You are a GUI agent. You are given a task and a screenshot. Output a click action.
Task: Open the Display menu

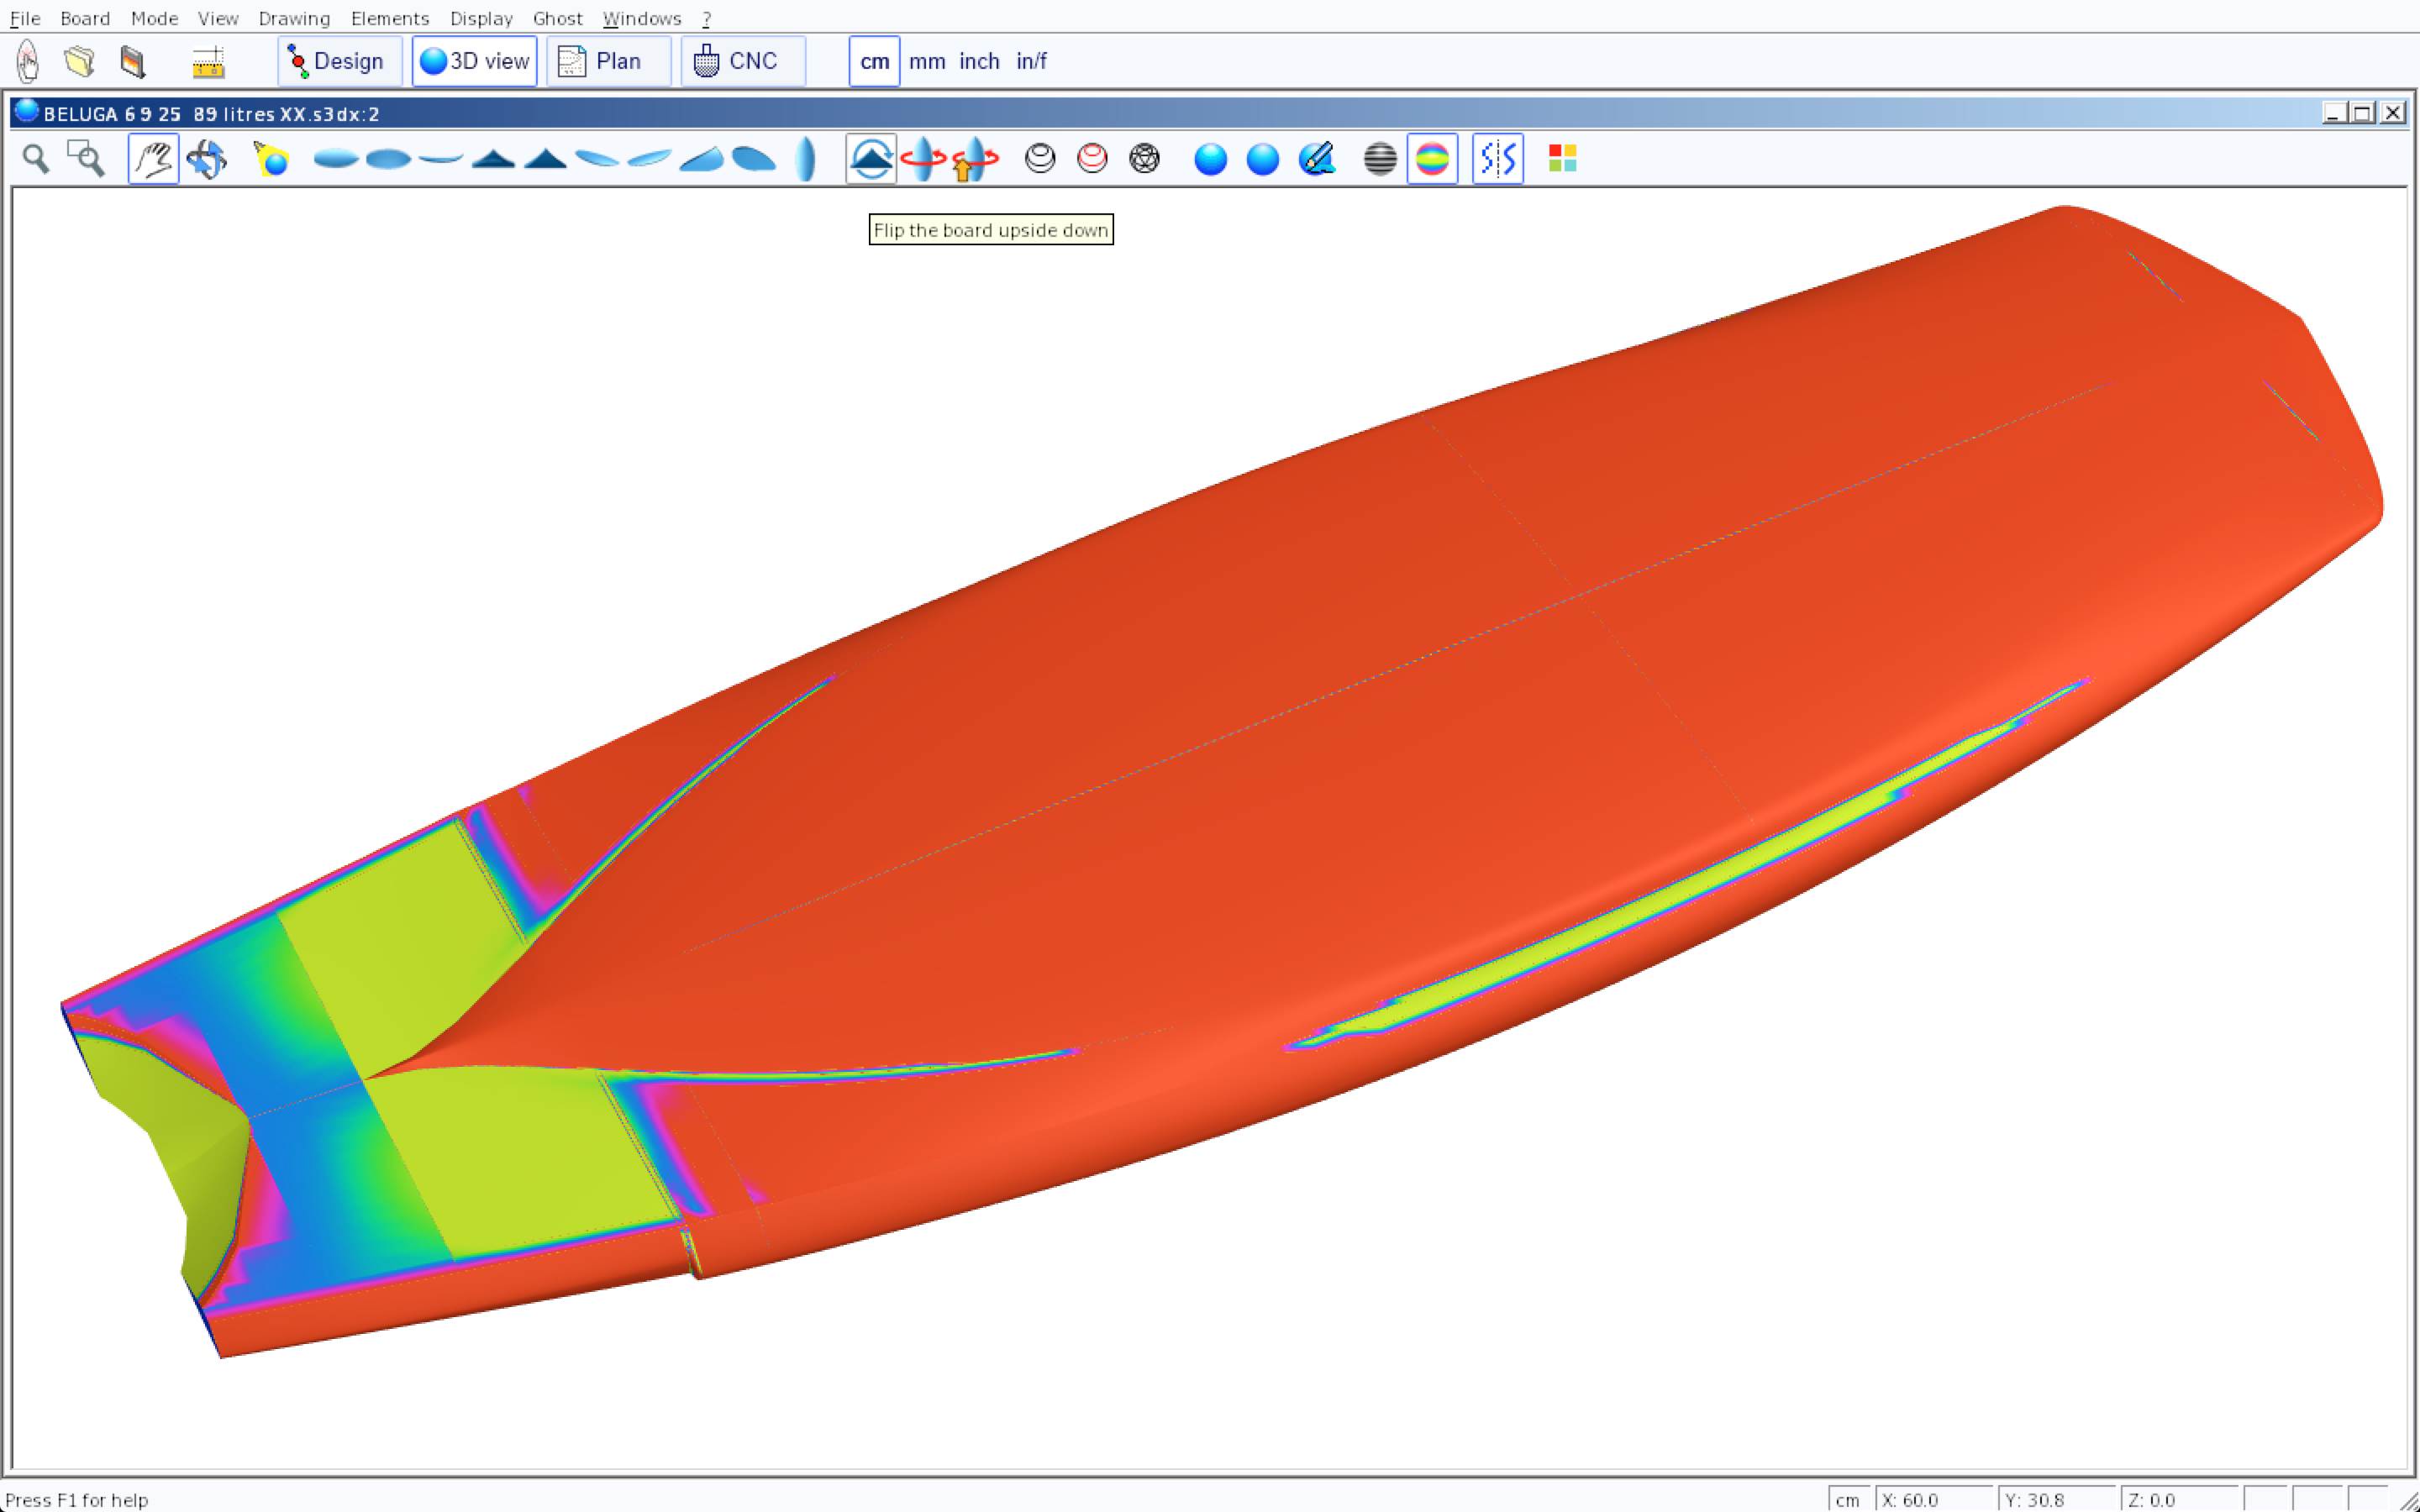(481, 18)
